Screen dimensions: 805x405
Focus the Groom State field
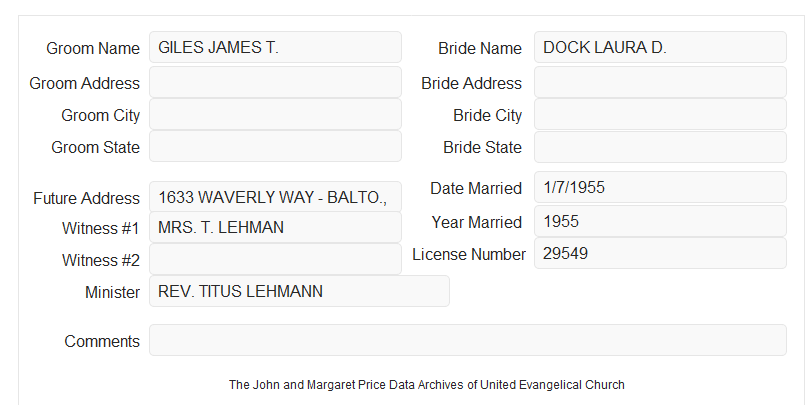click(x=275, y=146)
